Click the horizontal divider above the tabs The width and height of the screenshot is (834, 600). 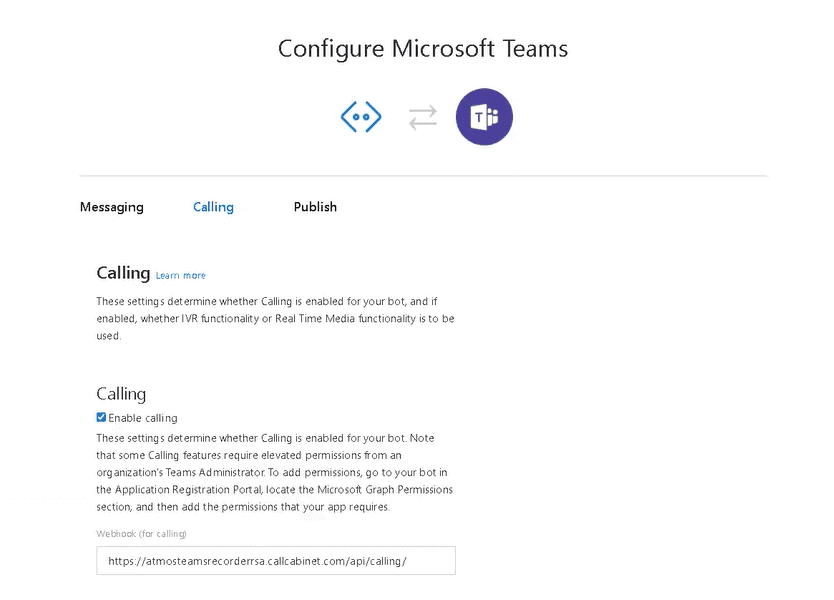[x=423, y=176]
